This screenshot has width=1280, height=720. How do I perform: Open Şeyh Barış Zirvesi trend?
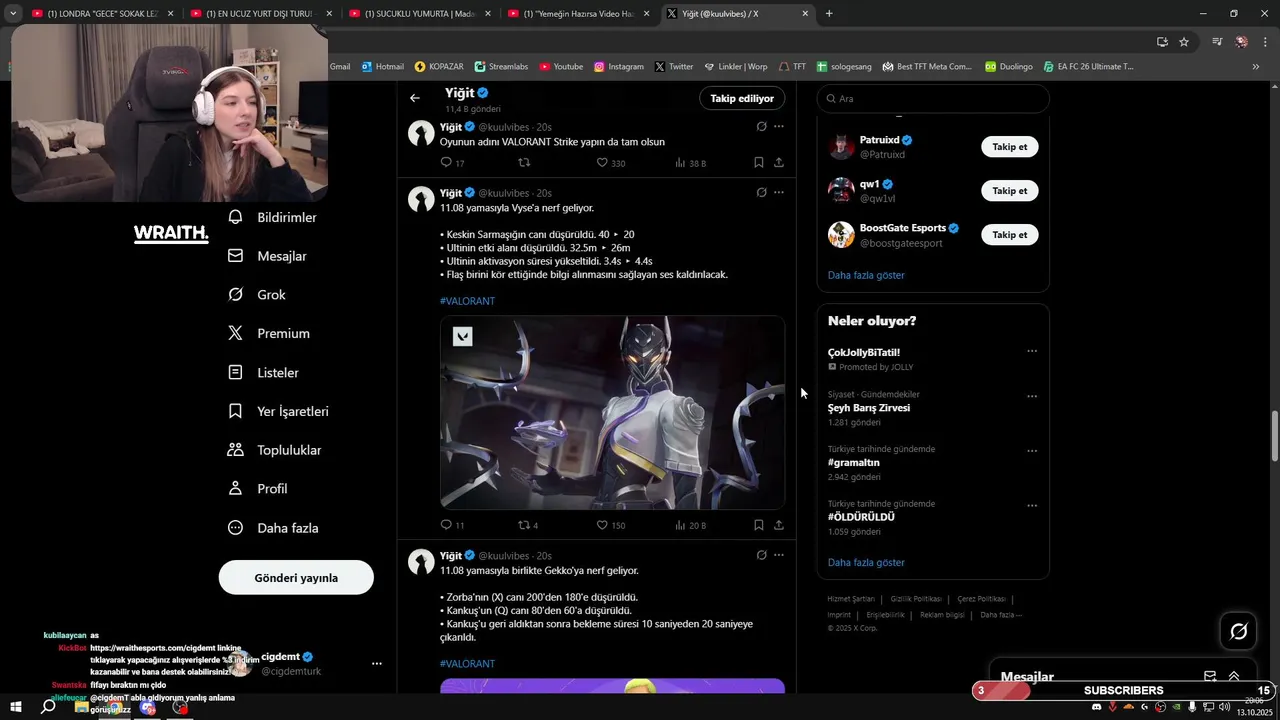click(x=868, y=408)
